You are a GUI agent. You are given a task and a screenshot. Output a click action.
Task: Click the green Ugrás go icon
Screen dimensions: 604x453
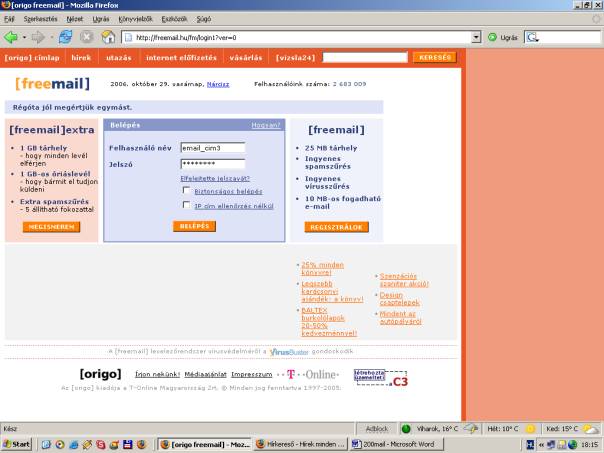(x=493, y=37)
